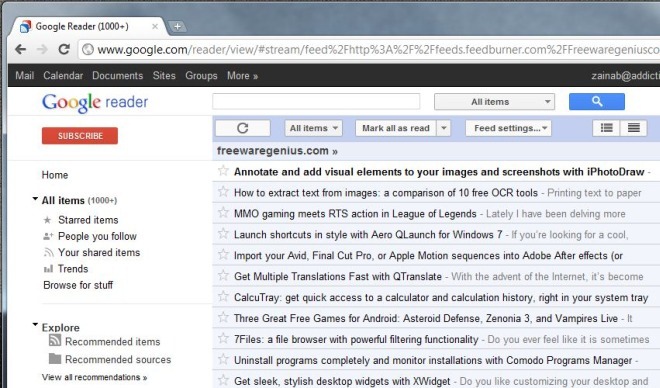Star the 10 free OCR tools article

click(223, 192)
